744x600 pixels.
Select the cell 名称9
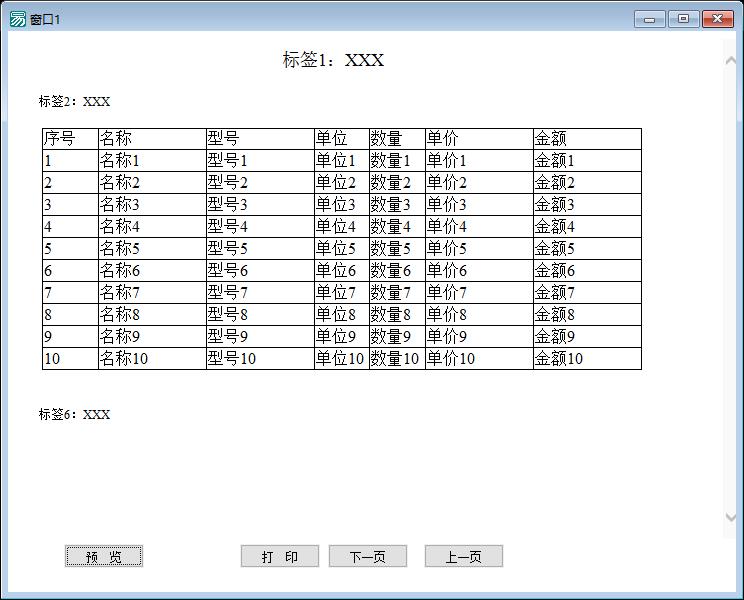152,336
